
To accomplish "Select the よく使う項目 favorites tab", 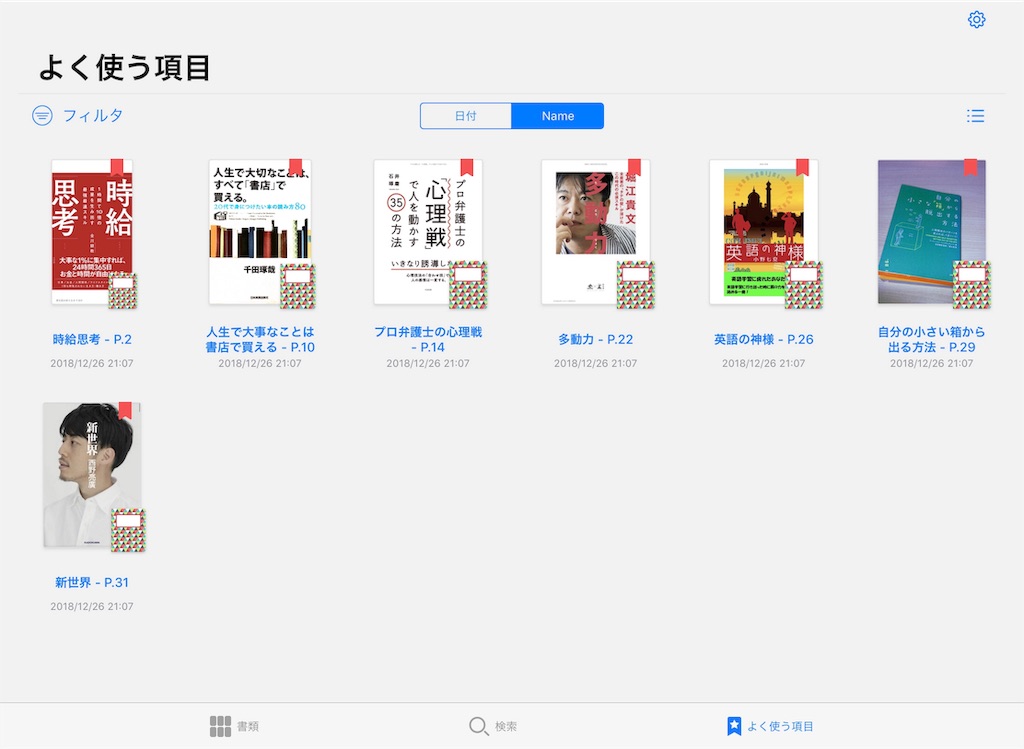I will tap(770, 726).
